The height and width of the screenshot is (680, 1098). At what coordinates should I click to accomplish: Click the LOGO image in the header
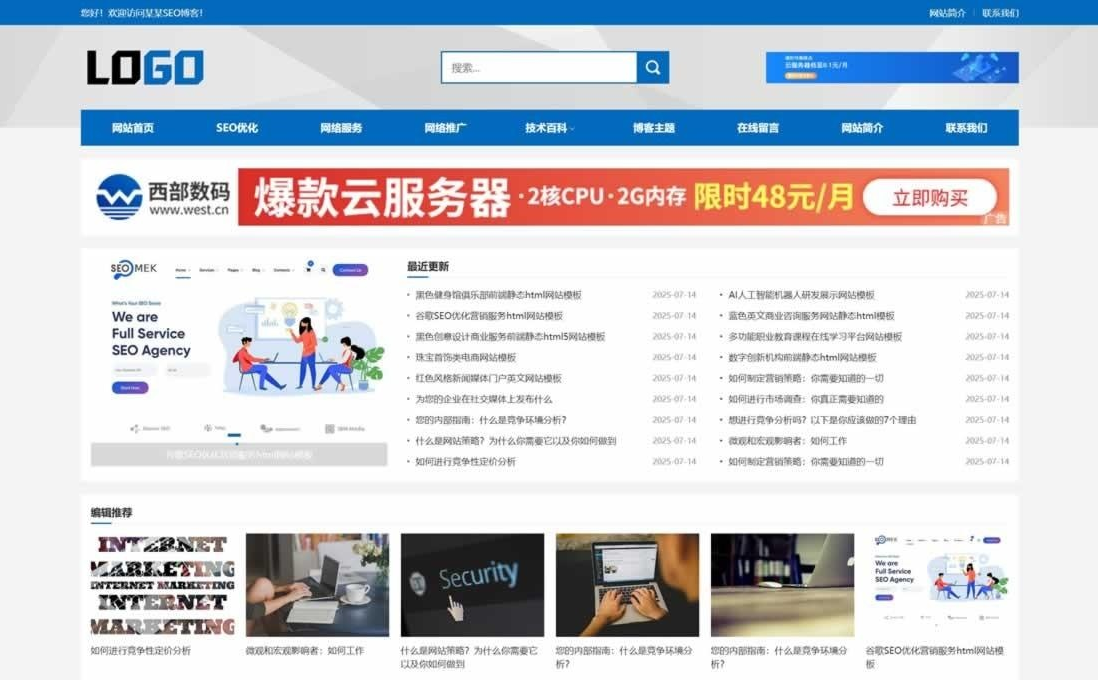[146, 67]
